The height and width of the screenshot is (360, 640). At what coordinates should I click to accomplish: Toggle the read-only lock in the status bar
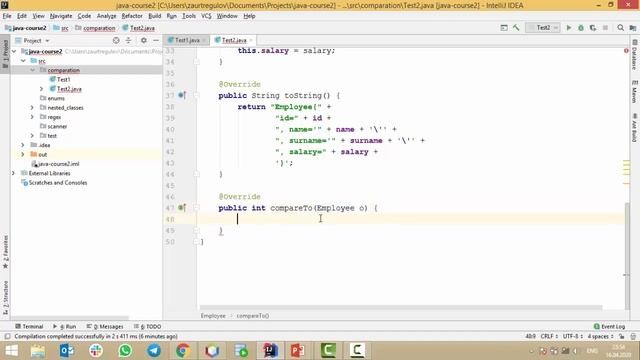point(621,337)
